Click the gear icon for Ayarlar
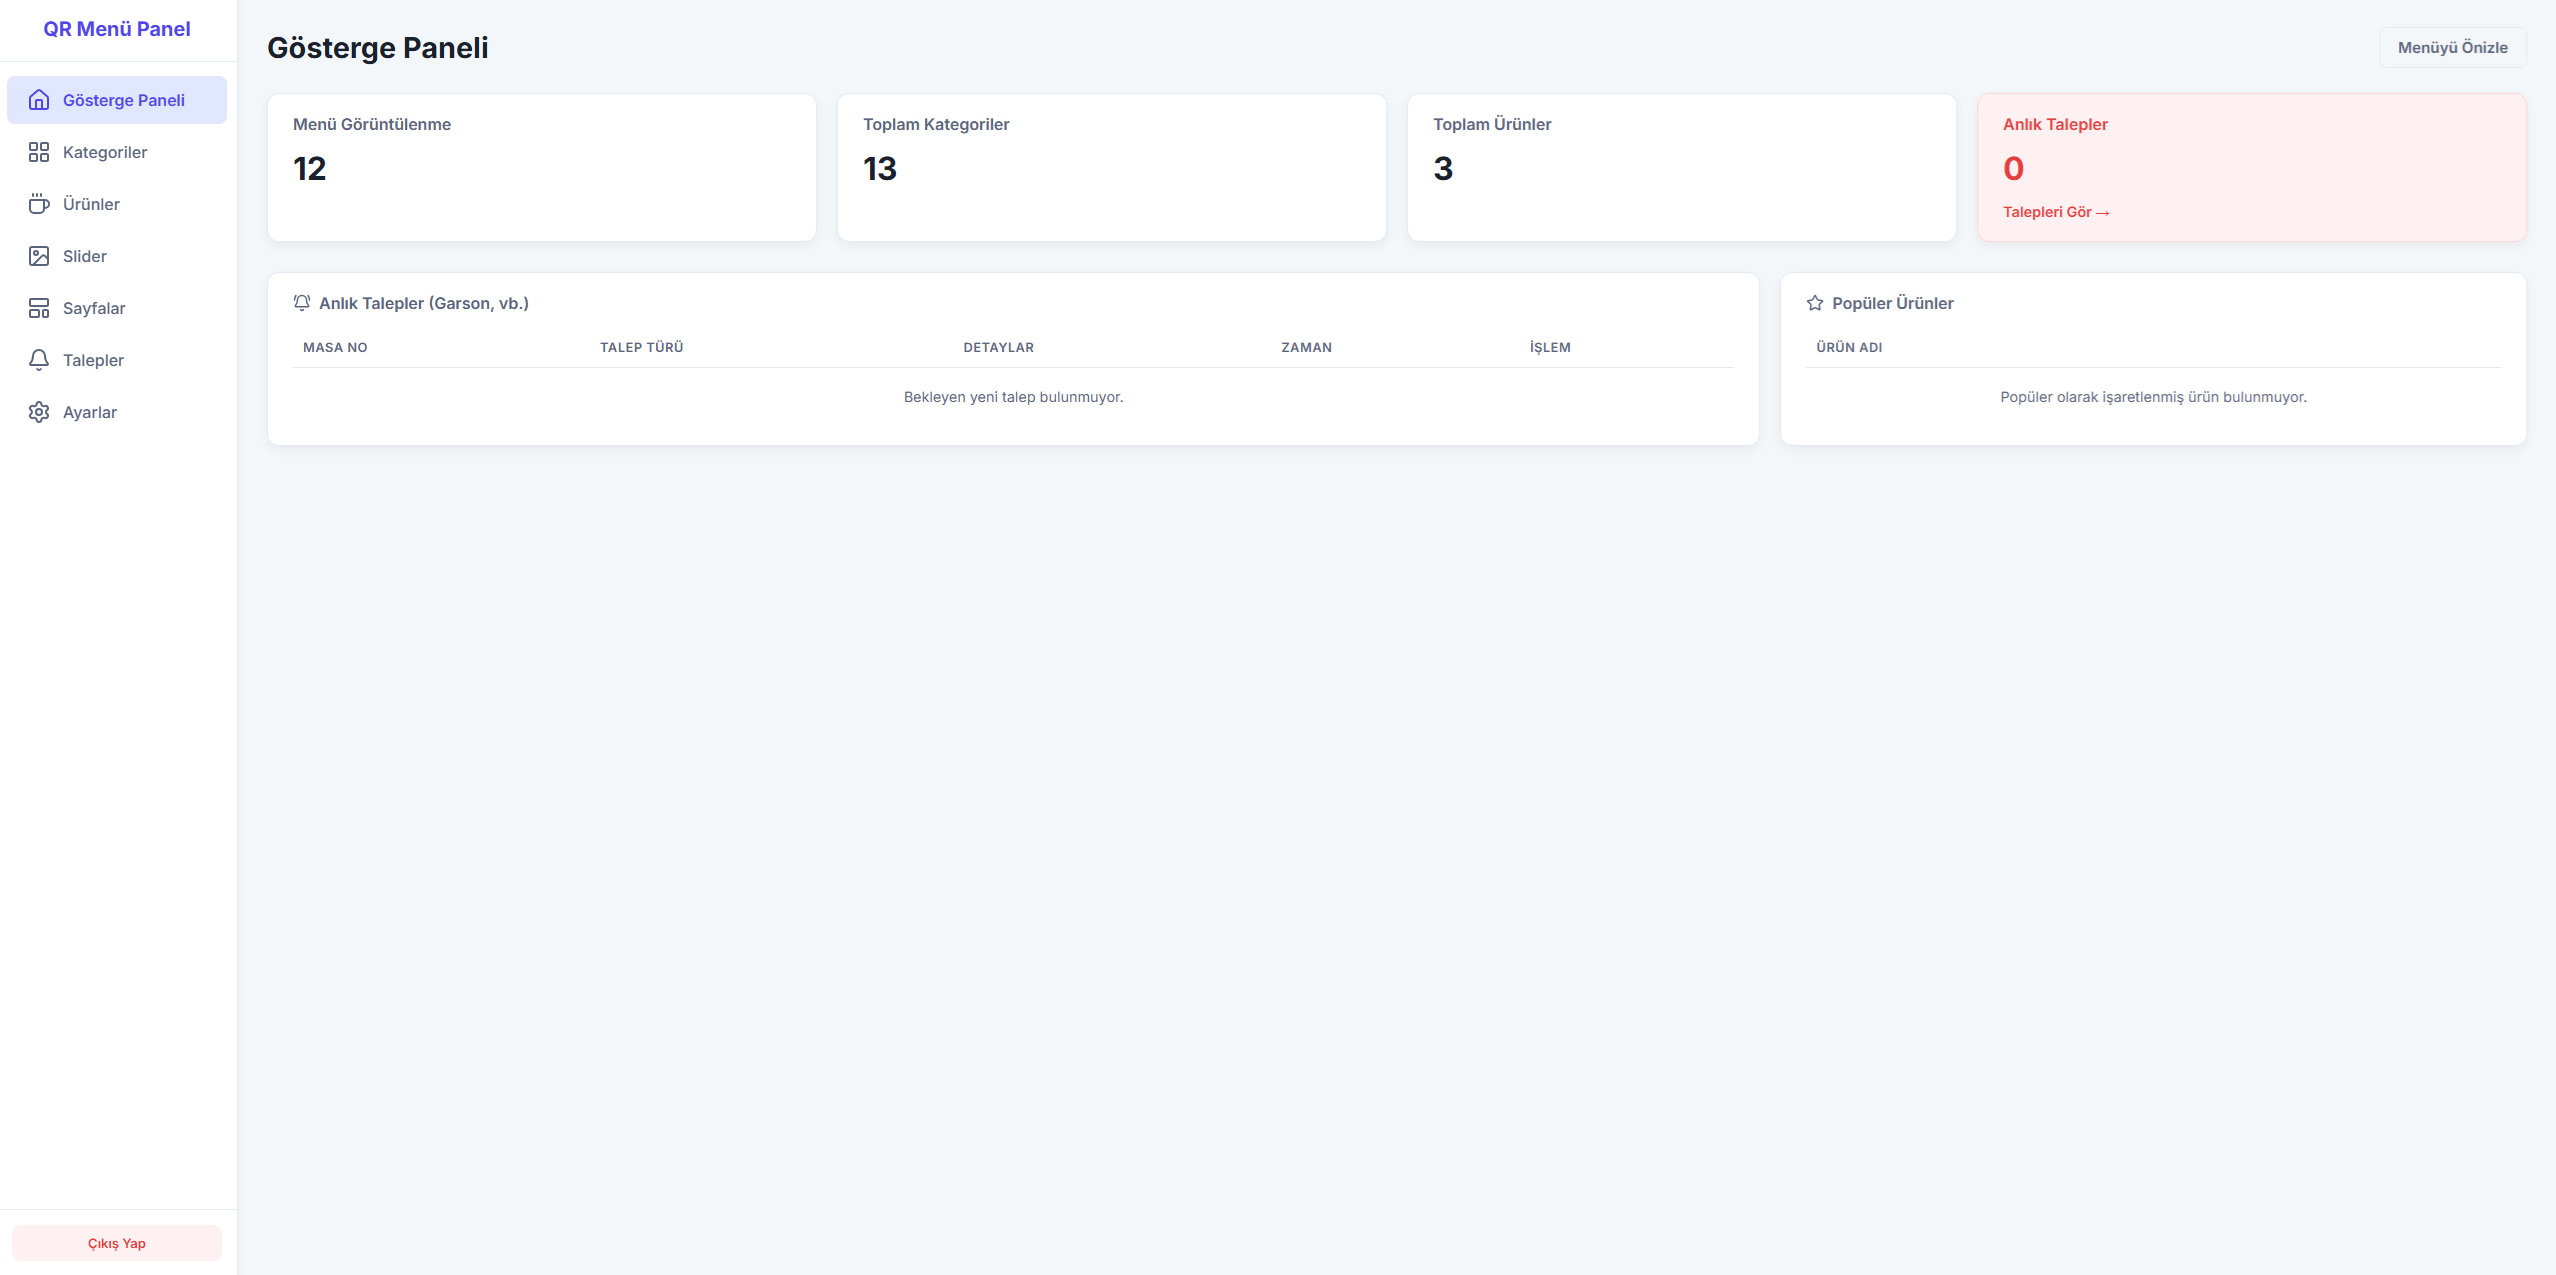Image resolution: width=2556 pixels, height=1275 pixels. (x=39, y=412)
